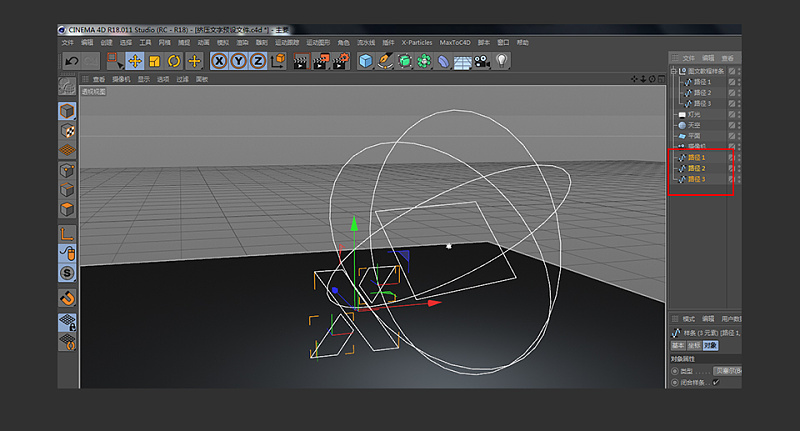
Task: Open the X-Particles menu
Action: tap(416, 43)
